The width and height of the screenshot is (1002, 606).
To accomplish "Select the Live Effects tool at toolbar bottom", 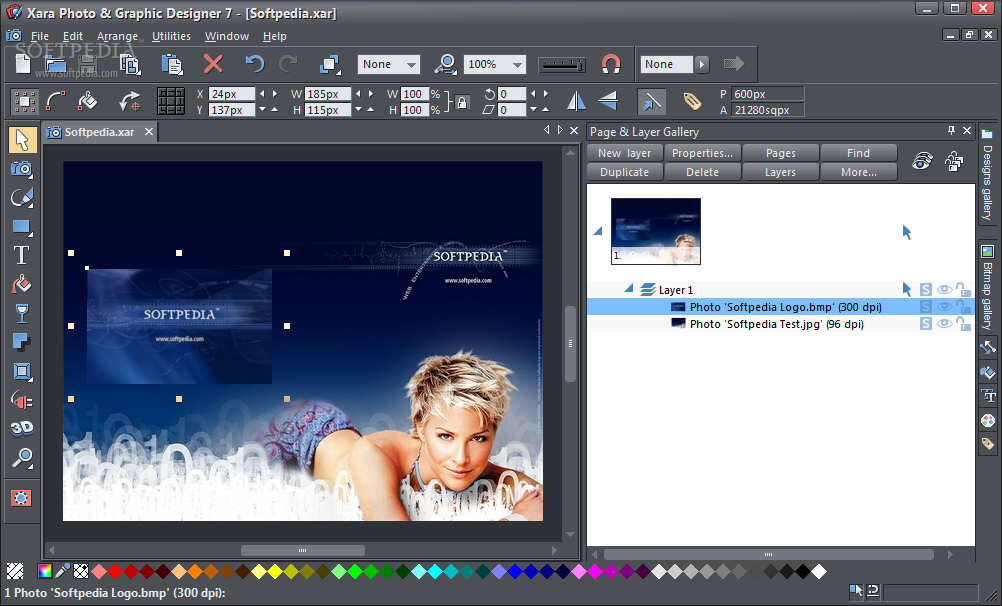I will pyautogui.click(x=21, y=498).
